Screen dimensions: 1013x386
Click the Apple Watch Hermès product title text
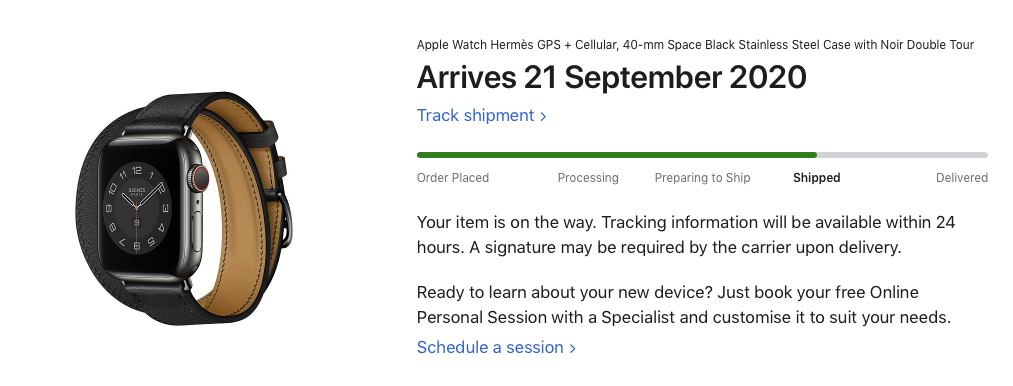click(x=695, y=45)
